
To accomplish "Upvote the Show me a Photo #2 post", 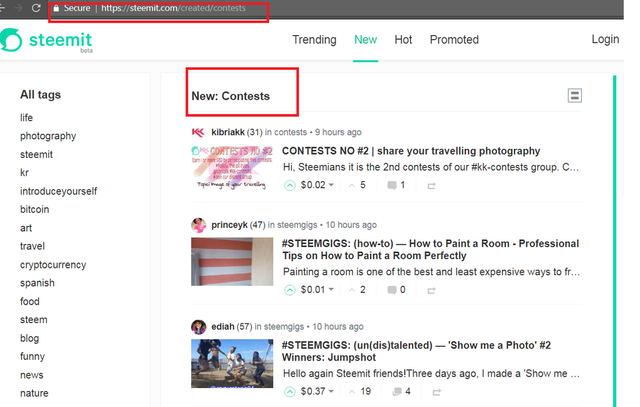I will coord(289,392).
